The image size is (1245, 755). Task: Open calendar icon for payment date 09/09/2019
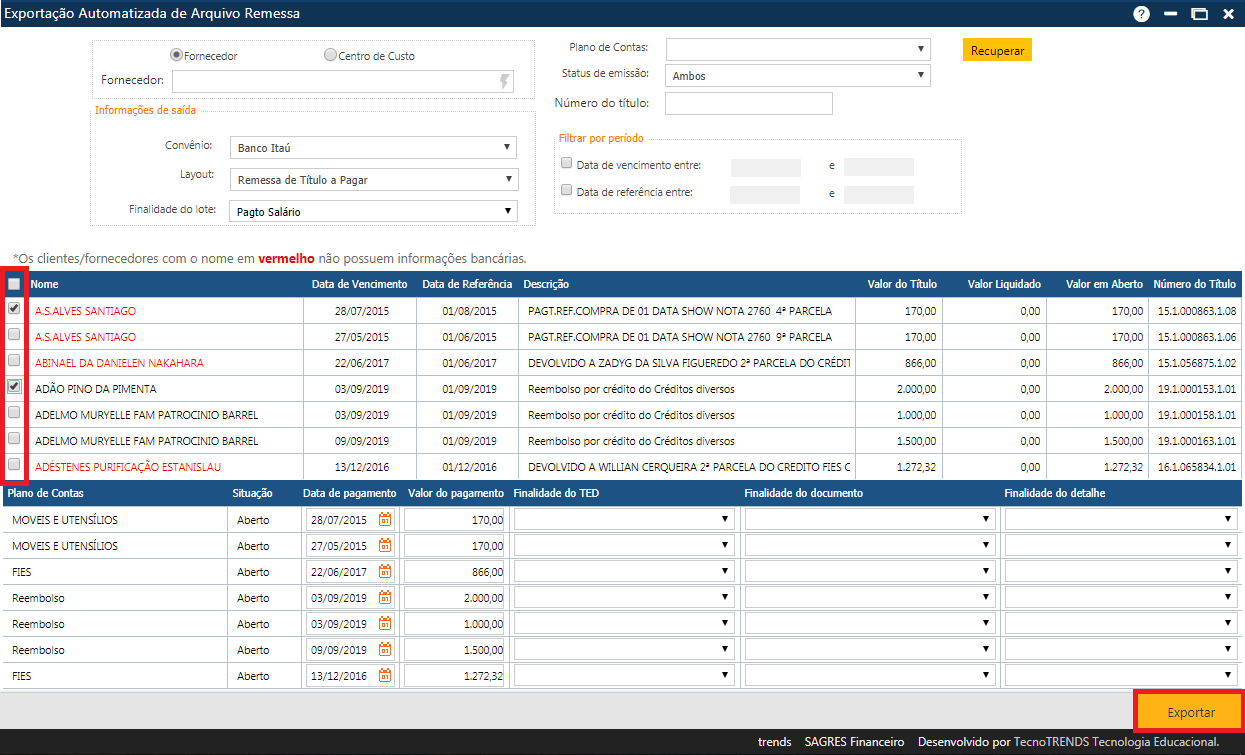(x=385, y=650)
